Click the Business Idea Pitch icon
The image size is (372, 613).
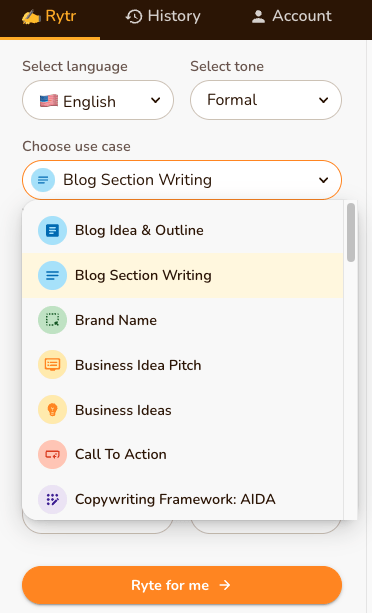point(52,365)
